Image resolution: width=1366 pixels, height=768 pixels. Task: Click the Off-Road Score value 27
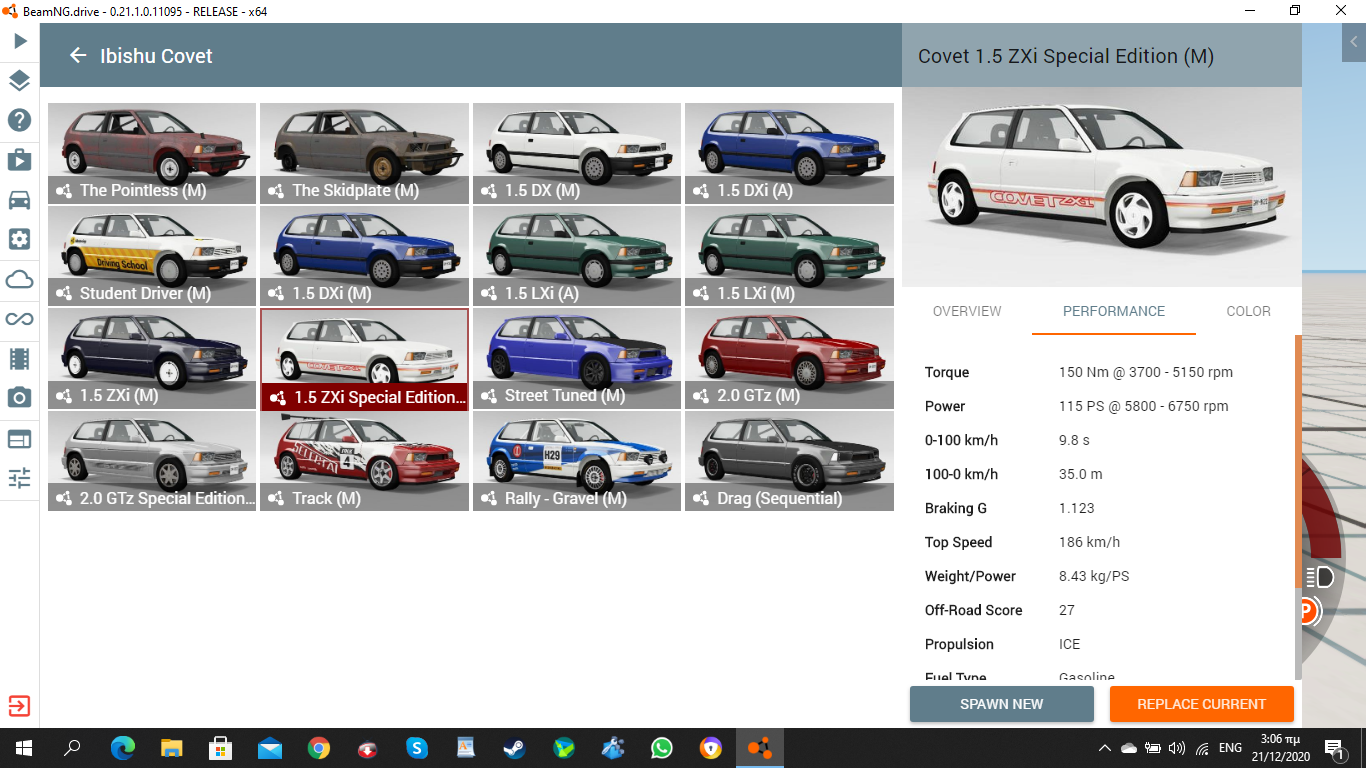(1067, 610)
